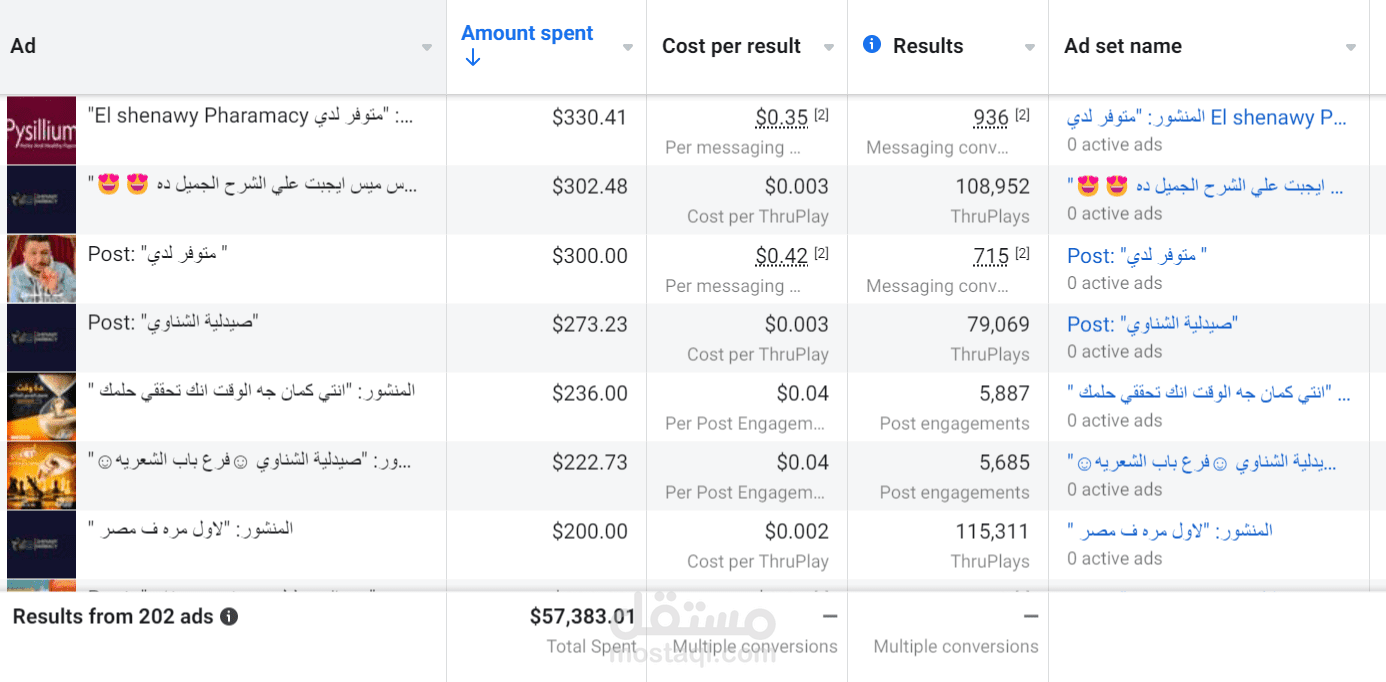The image size is (1386, 682).
Task: Click the $0.42 cost per result value
Action: click(781, 257)
